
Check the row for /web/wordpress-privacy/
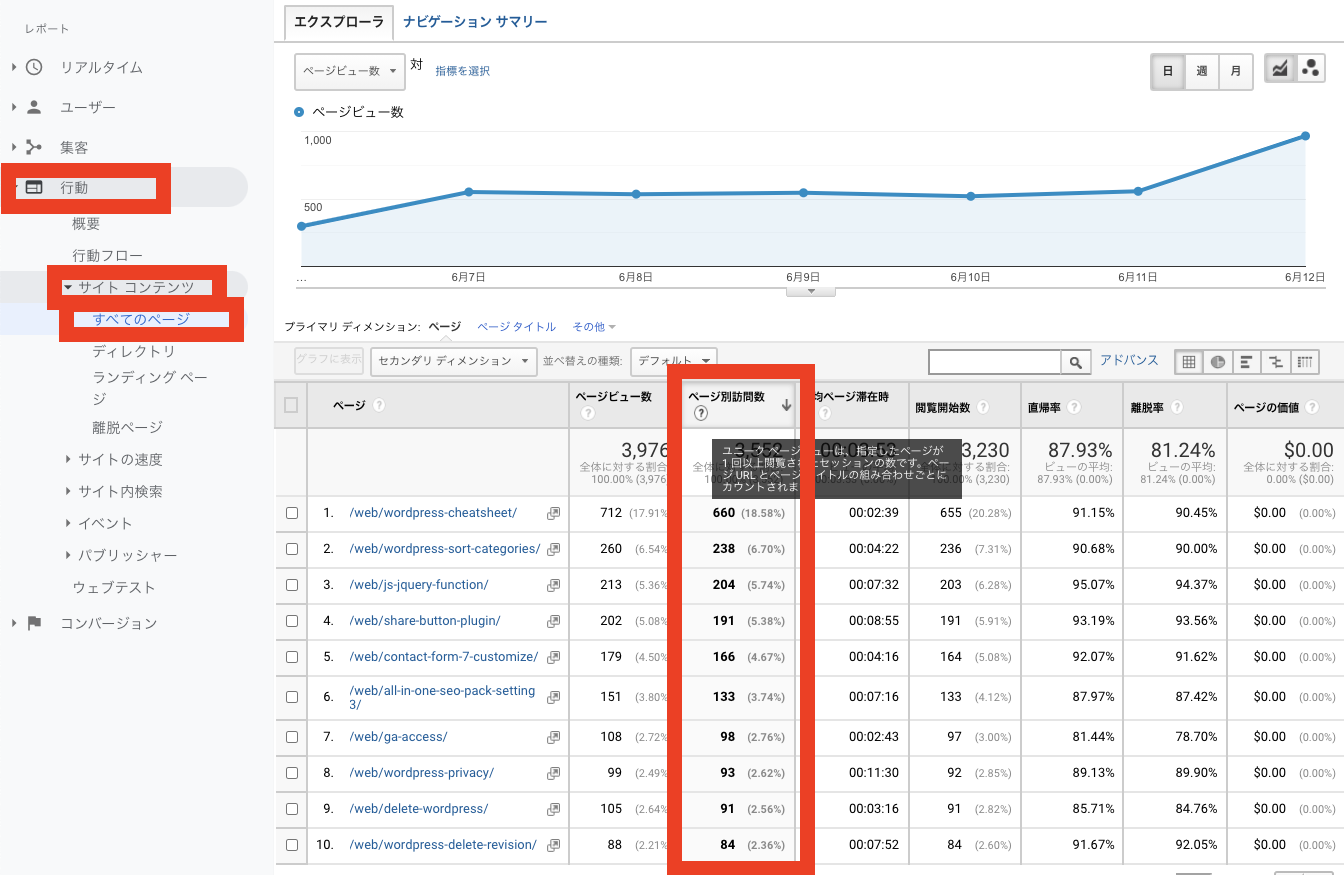point(292,773)
